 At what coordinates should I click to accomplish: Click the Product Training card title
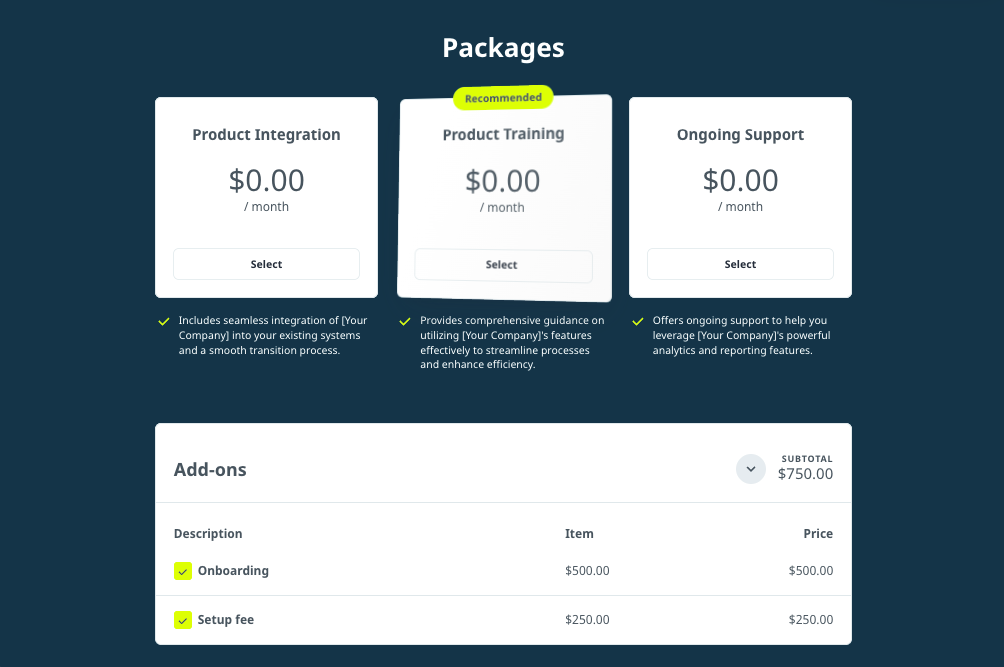click(503, 134)
